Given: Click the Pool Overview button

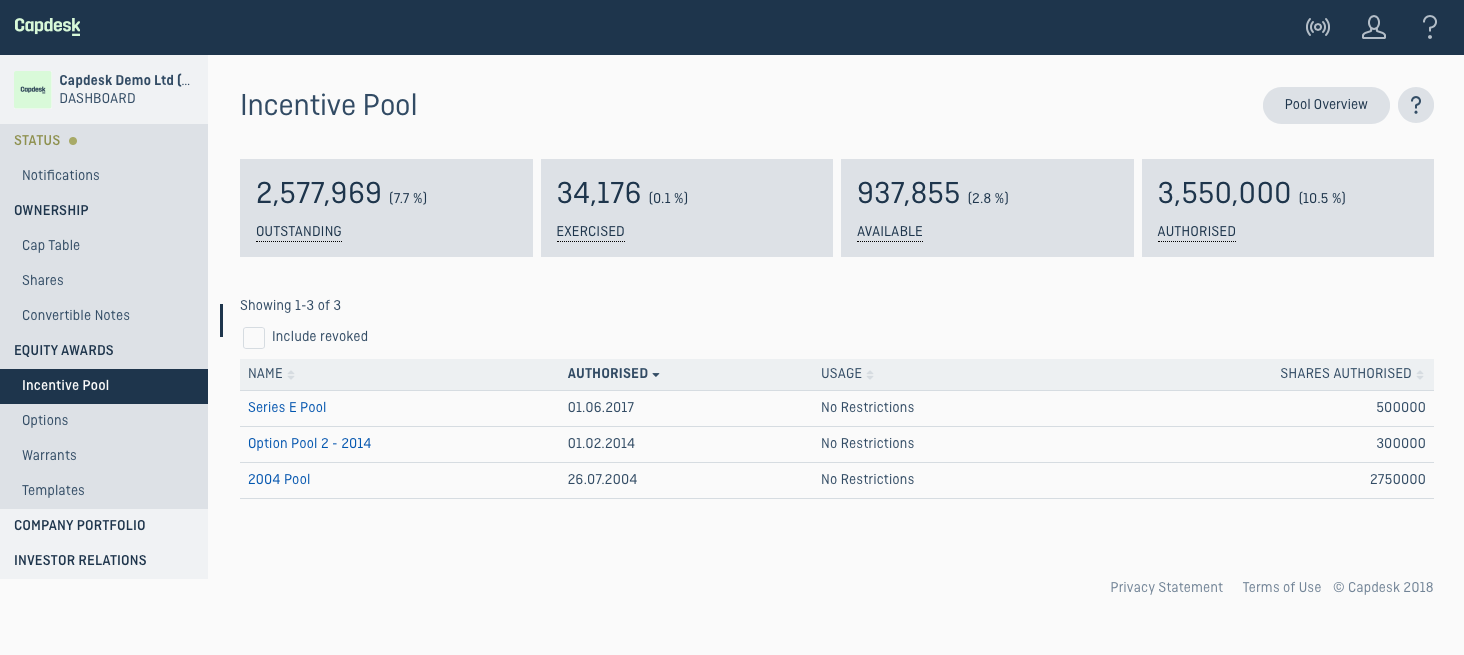Looking at the screenshot, I should tap(1325, 105).
